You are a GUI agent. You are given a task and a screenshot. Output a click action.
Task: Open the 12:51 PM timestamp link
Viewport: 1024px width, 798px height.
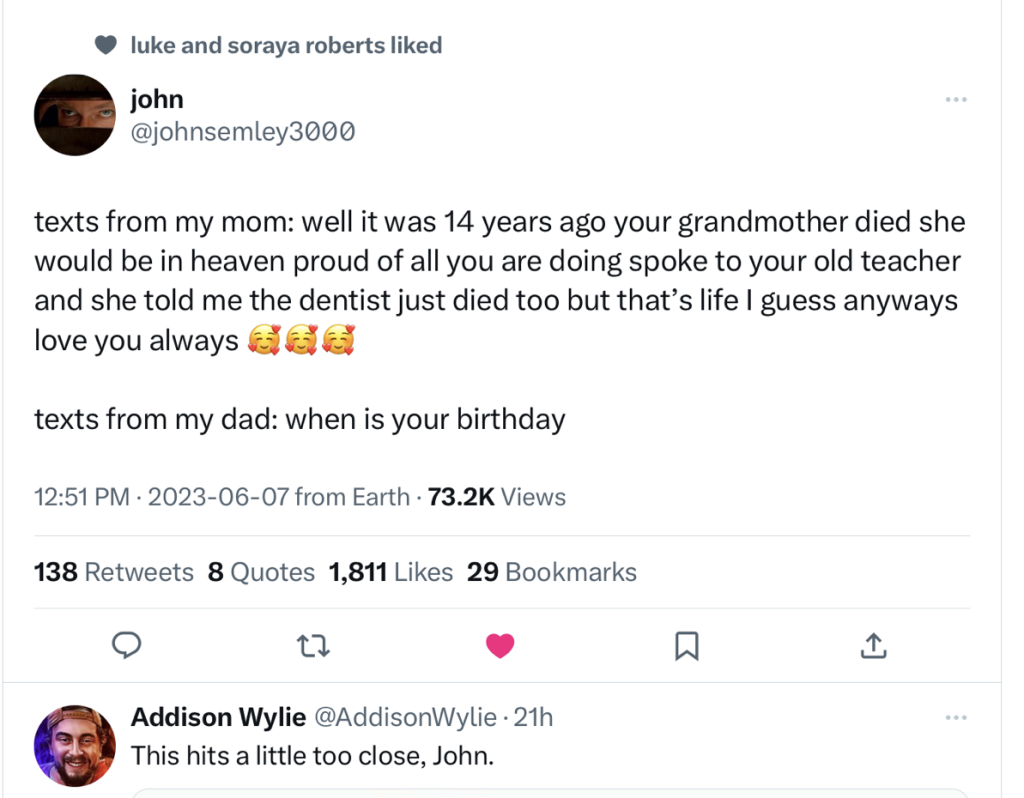[x=81, y=497]
